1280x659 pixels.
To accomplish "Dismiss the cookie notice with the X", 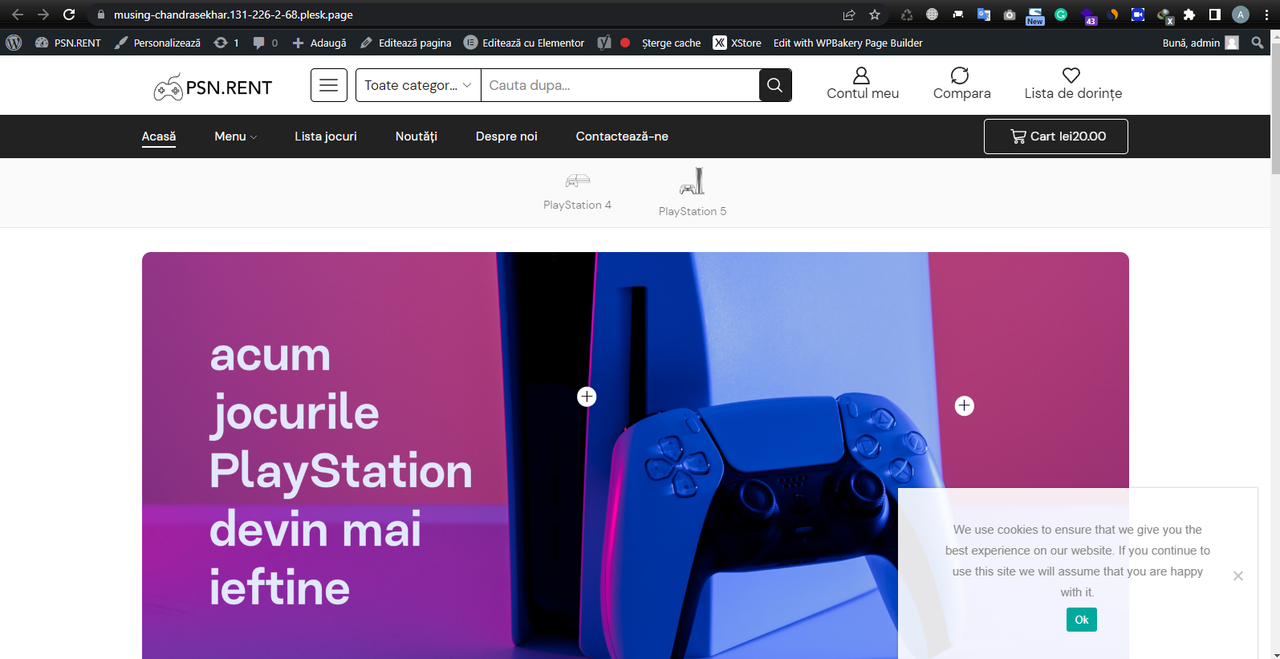I will [x=1238, y=576].
